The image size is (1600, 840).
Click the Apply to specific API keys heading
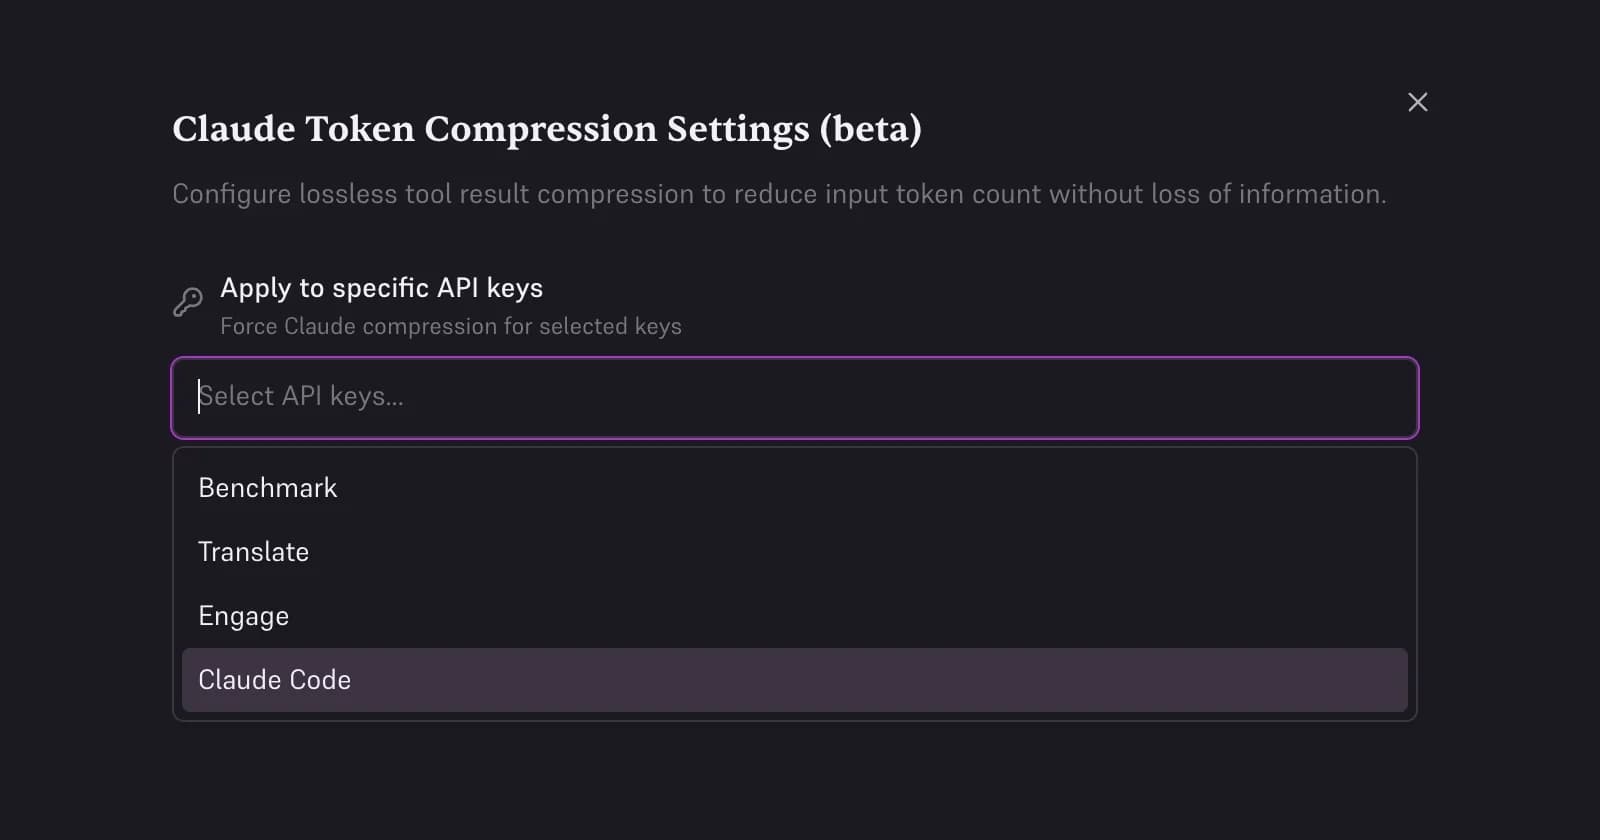(381, 289)
